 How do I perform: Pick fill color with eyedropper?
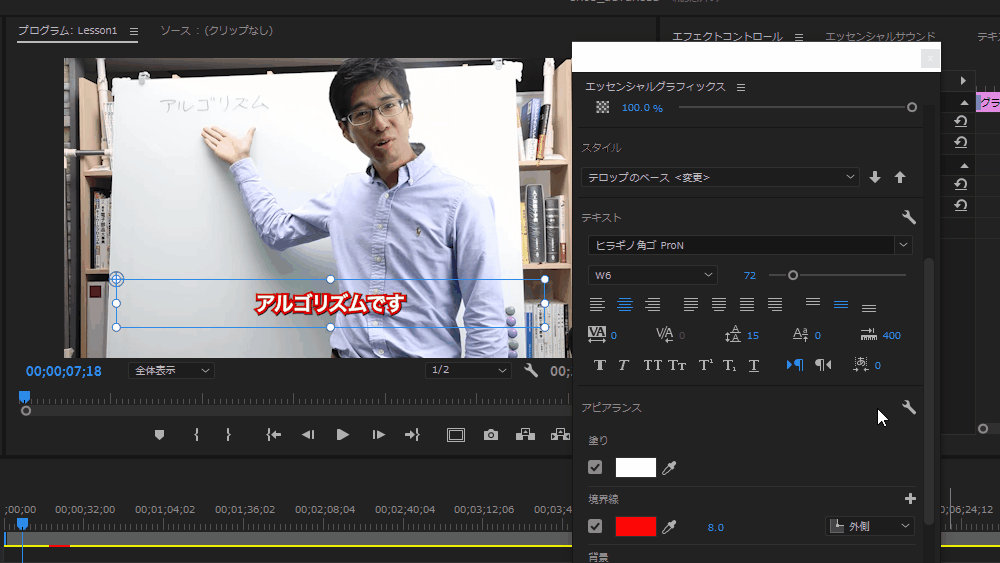(x=669, y=468)
